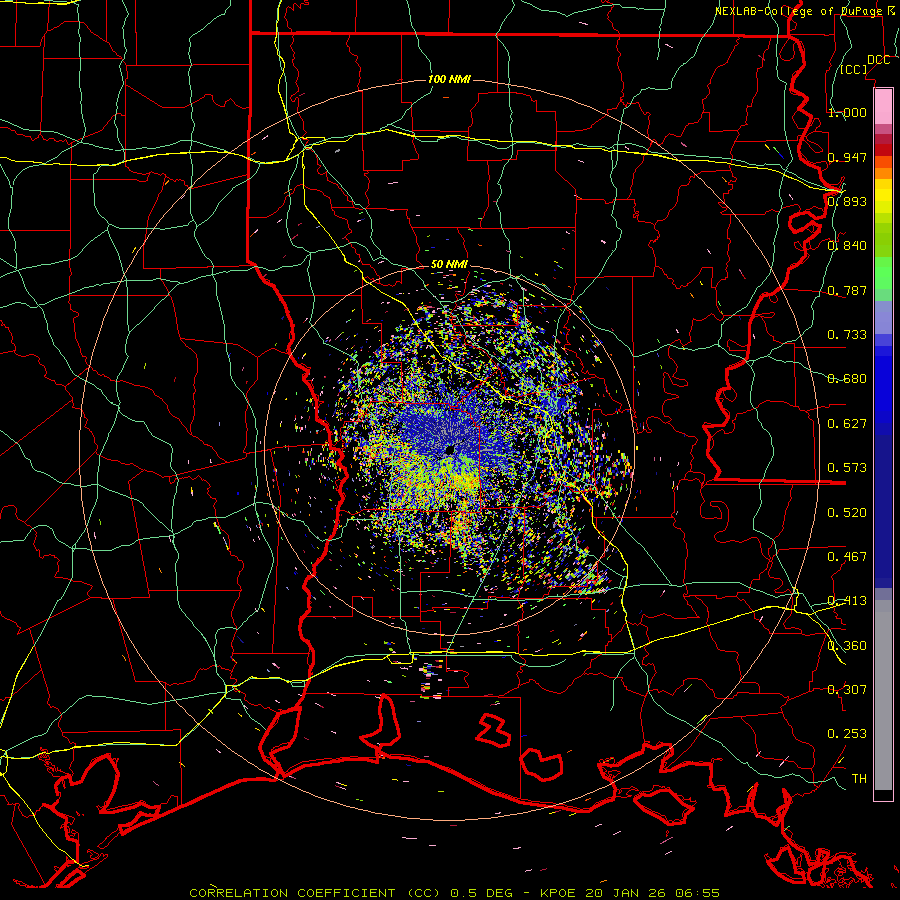
Task: Select the 0.627 legend value
Action: tap(847, 424)
